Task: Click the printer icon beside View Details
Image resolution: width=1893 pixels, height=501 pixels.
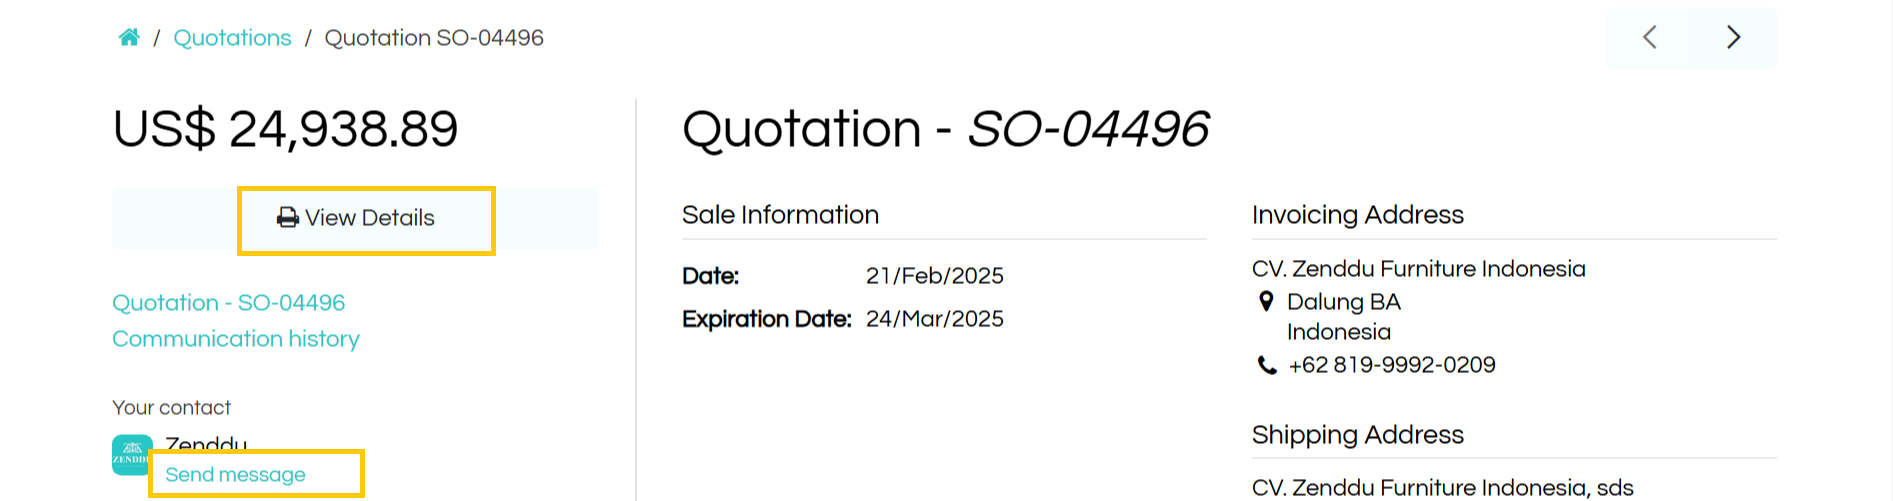Action: (288, 218)
